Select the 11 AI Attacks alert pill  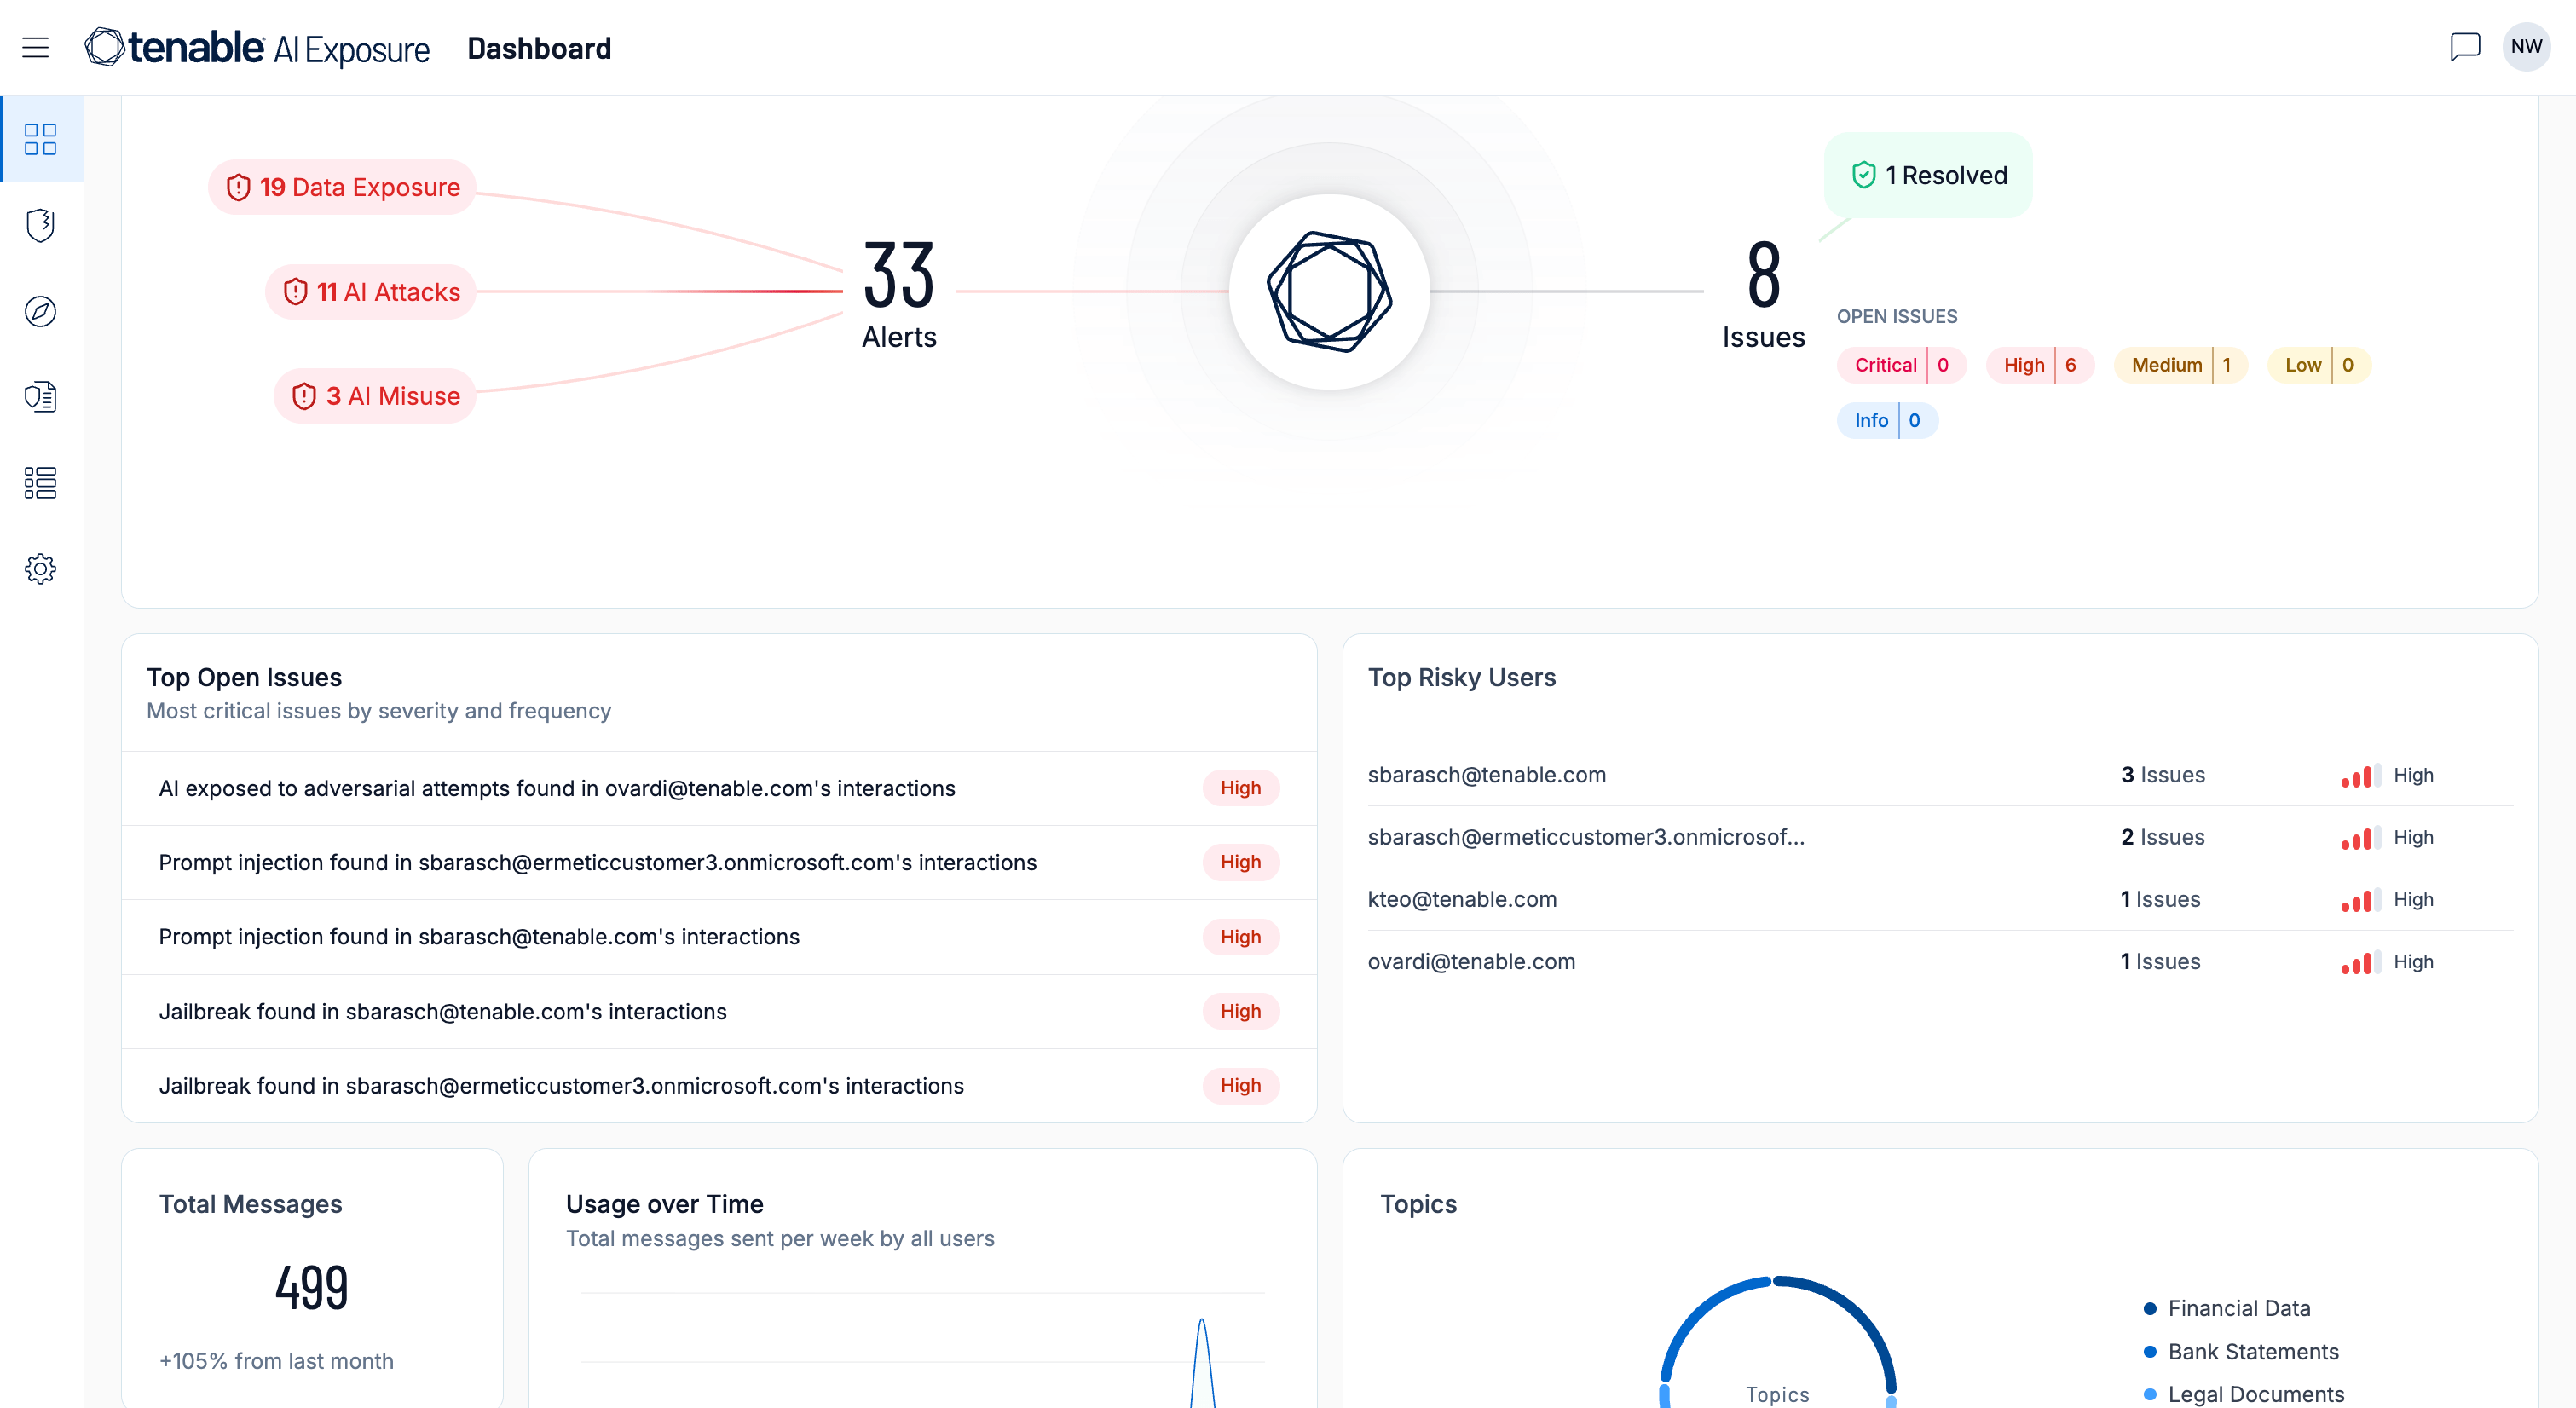tap(371, 292)
